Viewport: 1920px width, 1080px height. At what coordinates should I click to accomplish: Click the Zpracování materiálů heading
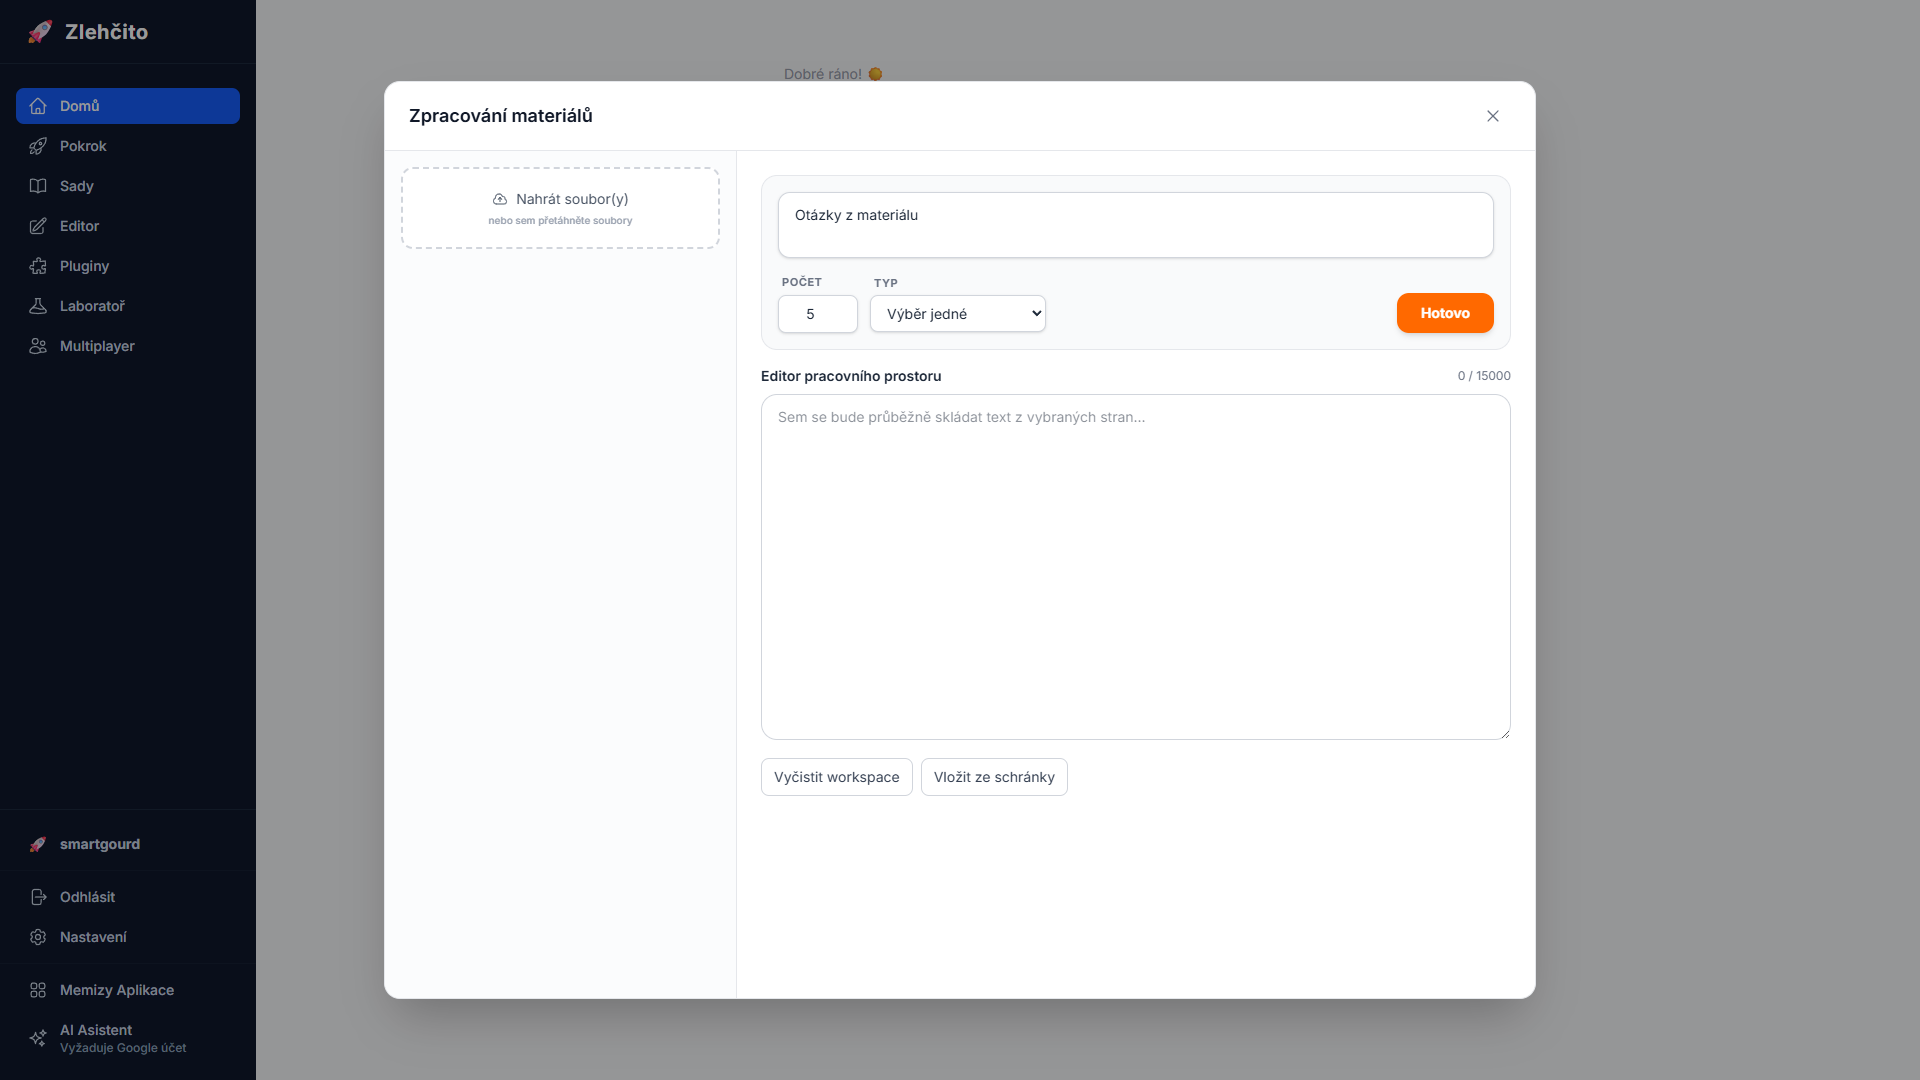[501, 116]
